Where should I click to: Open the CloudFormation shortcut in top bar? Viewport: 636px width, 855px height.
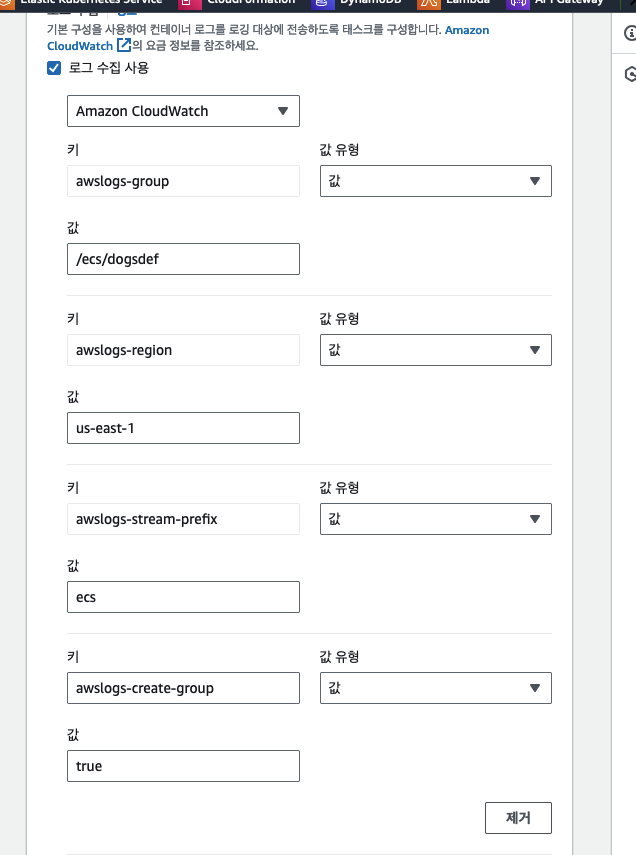coord(237,2)
